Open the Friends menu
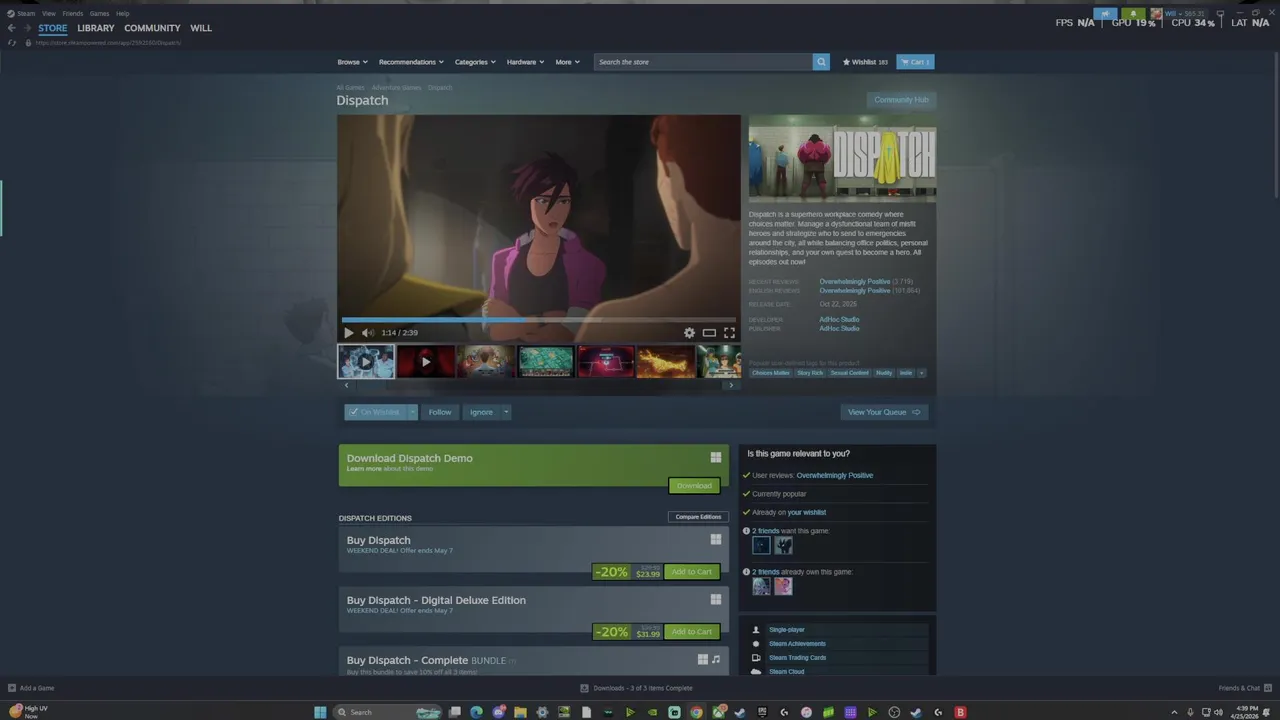 [73, 14]
